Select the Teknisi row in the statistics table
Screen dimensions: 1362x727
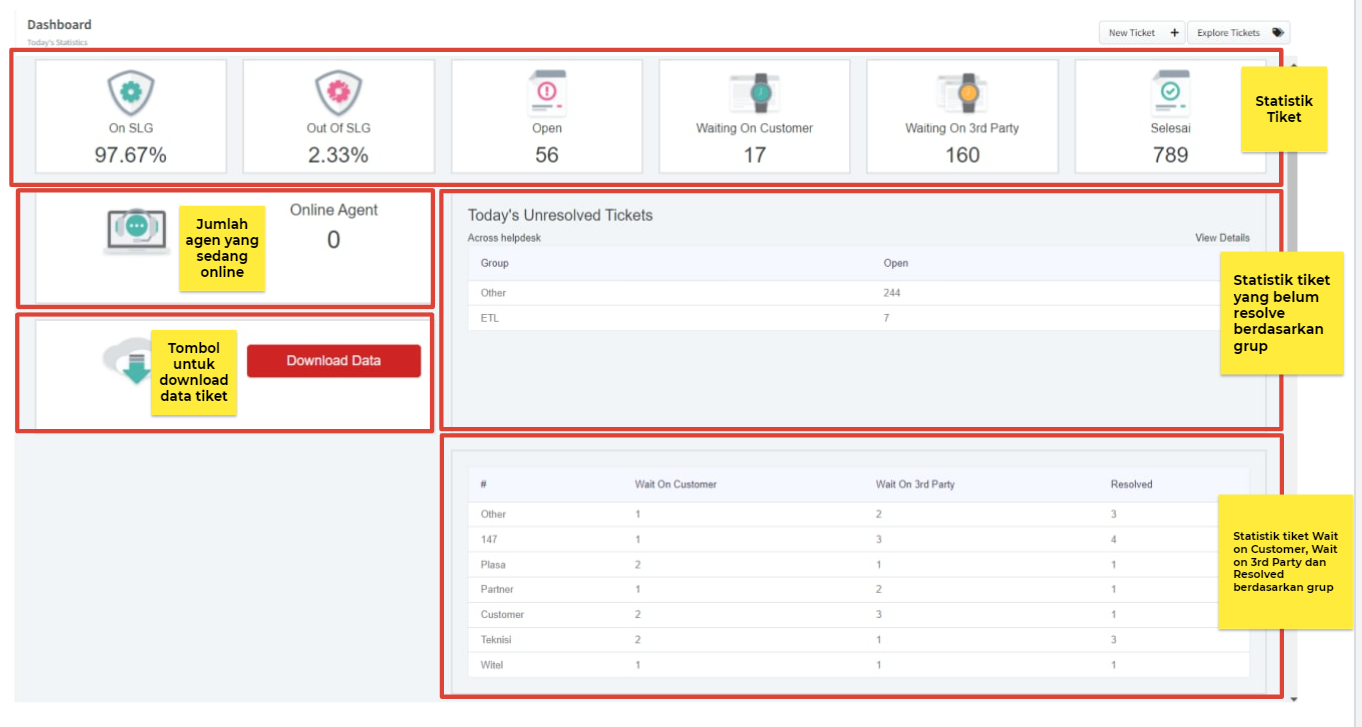tap(497, 640)
